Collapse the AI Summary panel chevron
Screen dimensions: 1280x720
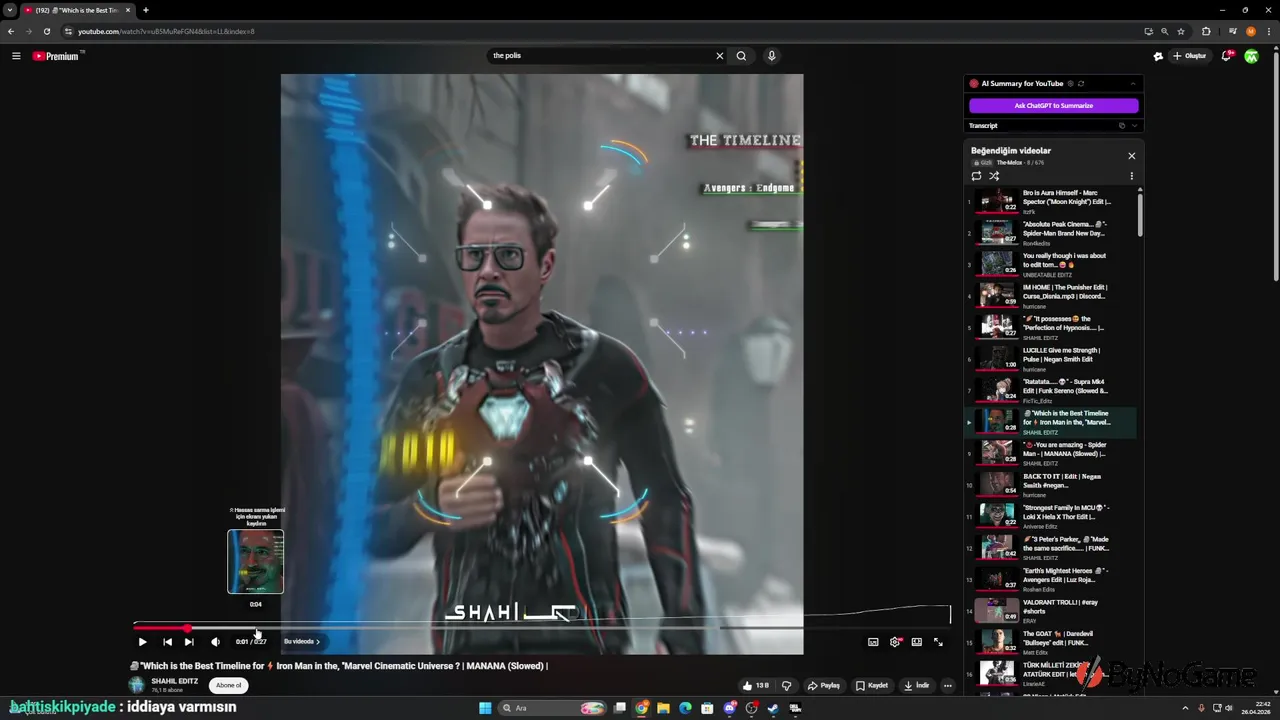click(x=1132, y=84)
